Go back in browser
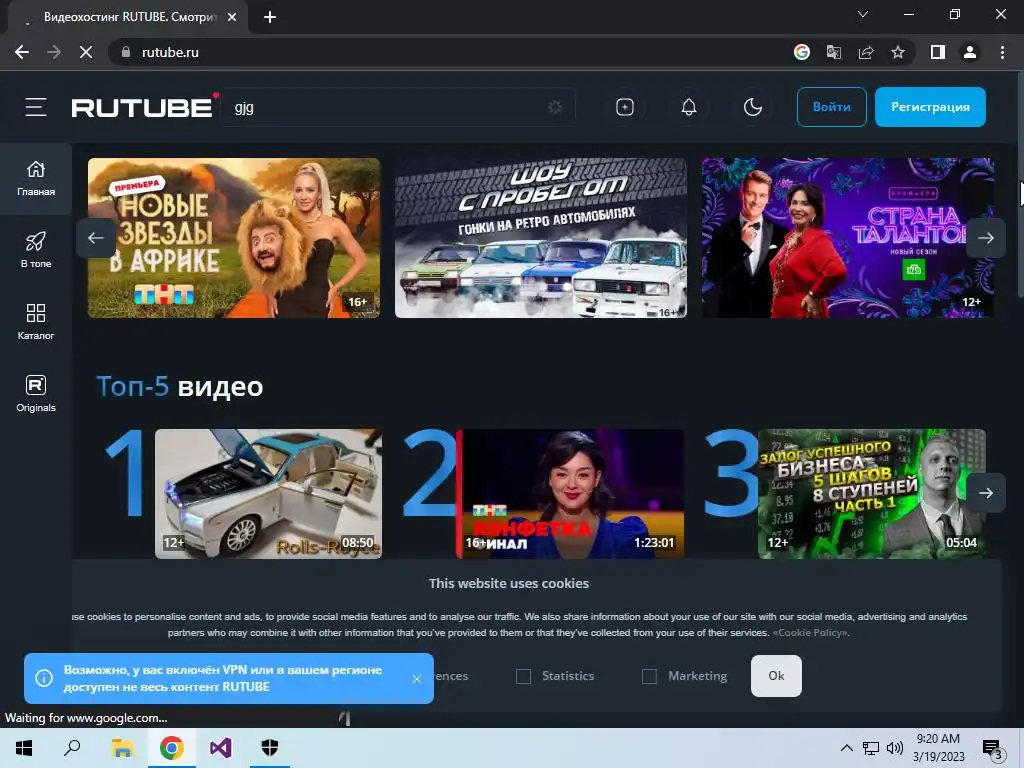1024x768 pixels. pyautogui.click(x=22, y=52)
